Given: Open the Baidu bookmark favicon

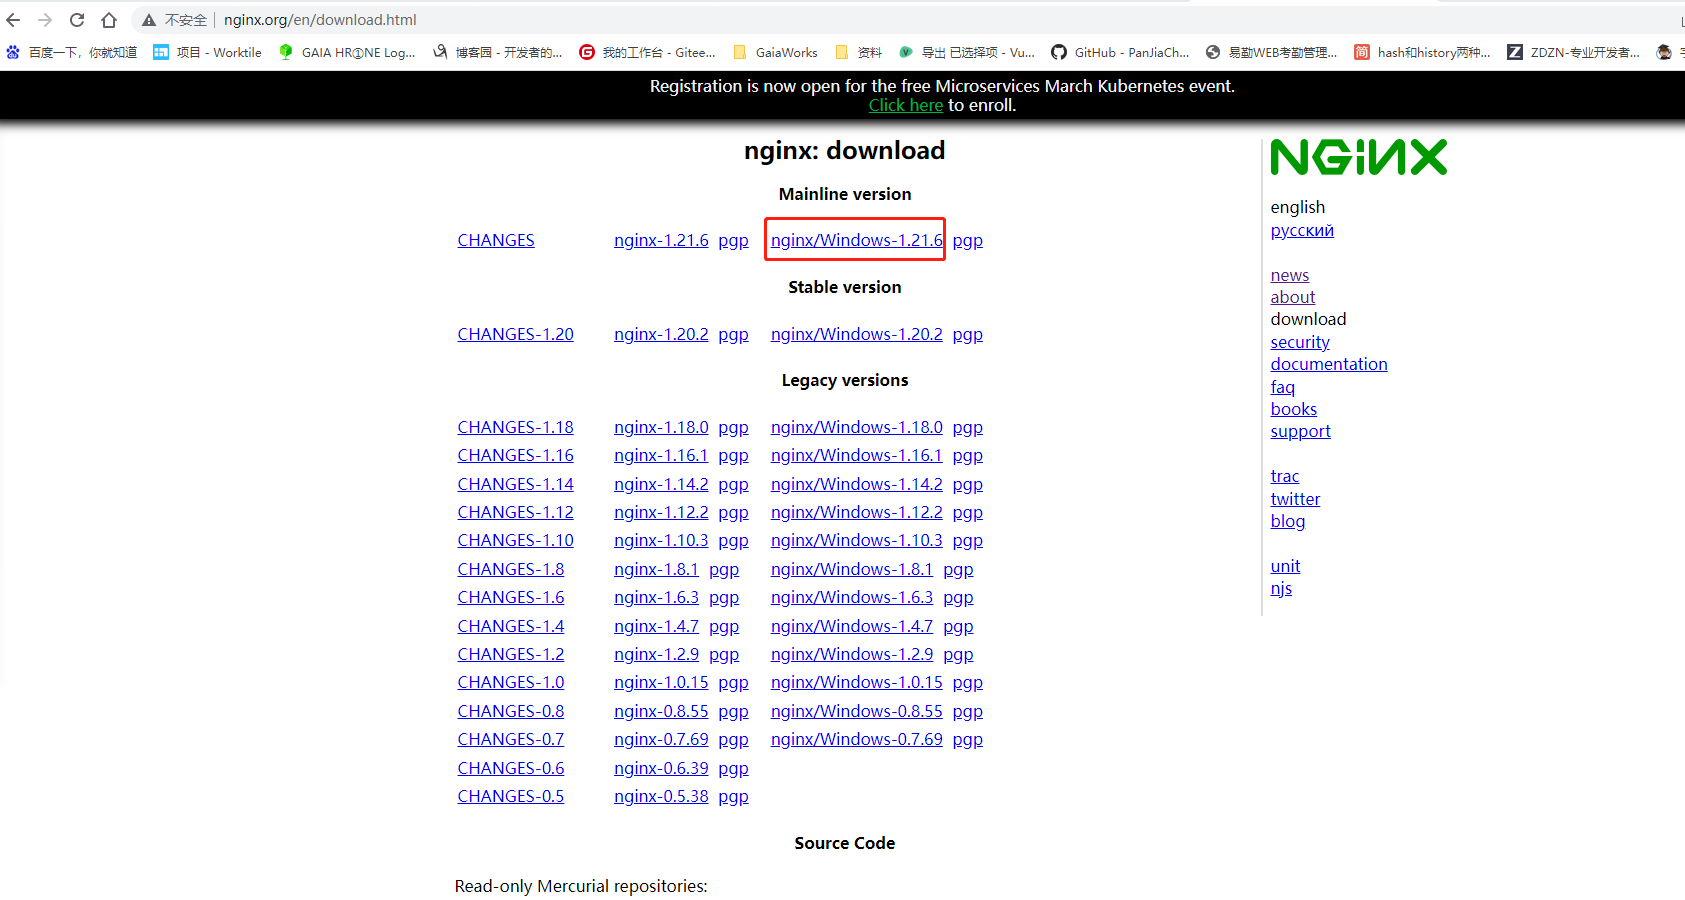Looking at the screenshot, I should (x=13, y=52).
